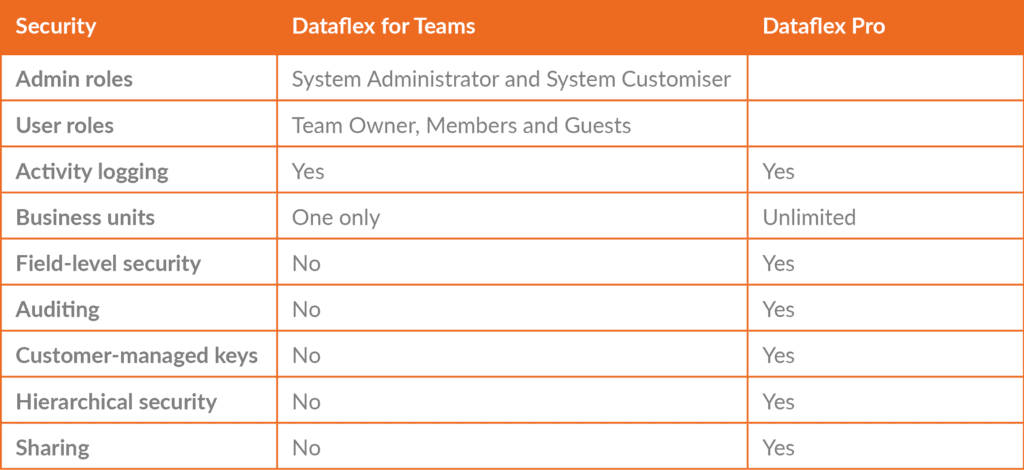1024x470 pixels.
Task: Click the empty Dataflex Pro Admin roles cell
Action: pos(885,79)
